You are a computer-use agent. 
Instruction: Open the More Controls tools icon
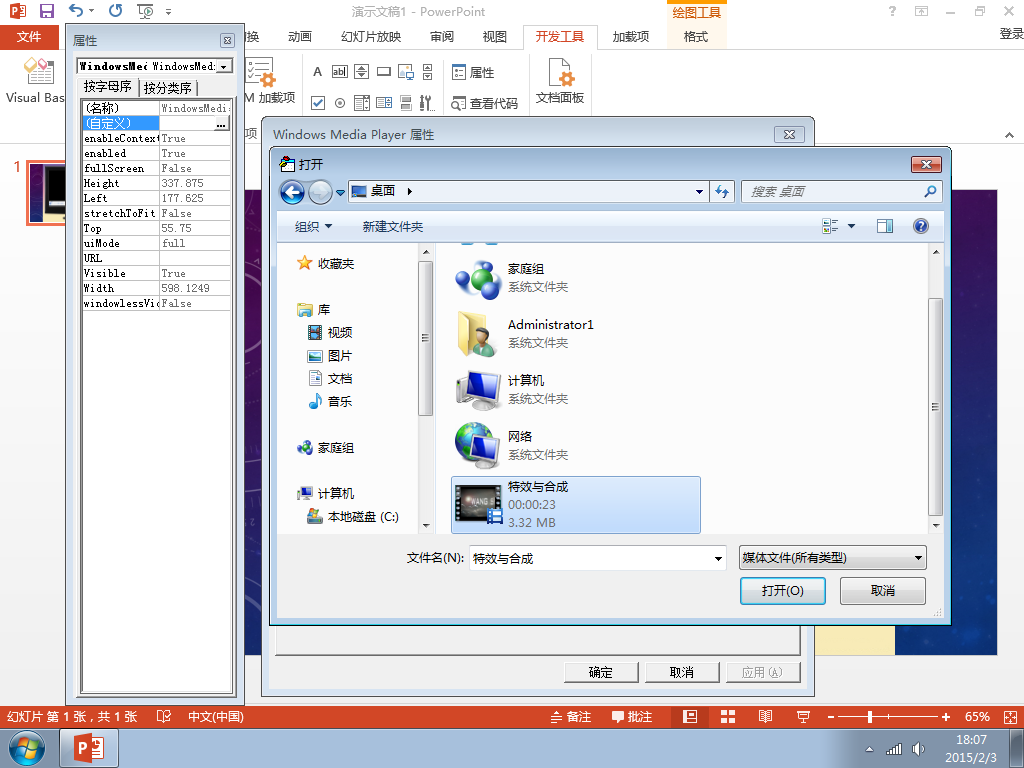pyautogui.click(x=426, y=103)
